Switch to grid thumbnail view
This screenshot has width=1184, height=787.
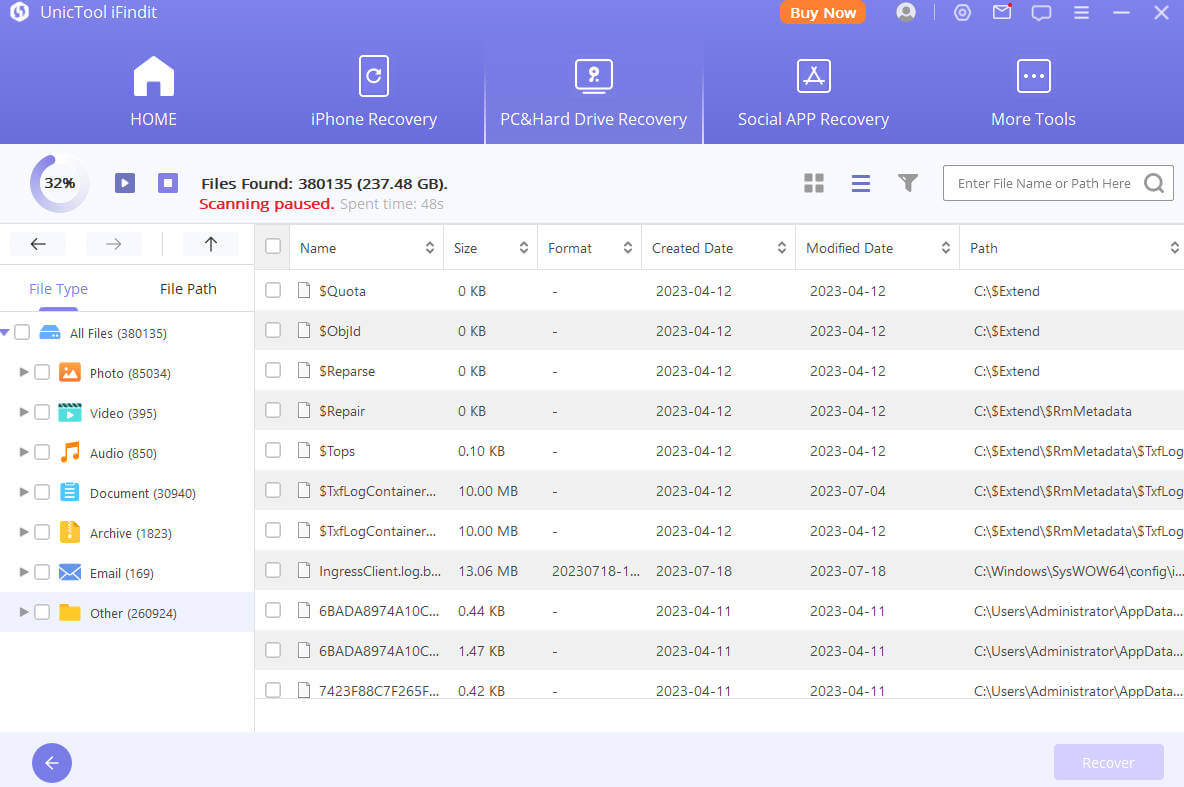(814, 183)
